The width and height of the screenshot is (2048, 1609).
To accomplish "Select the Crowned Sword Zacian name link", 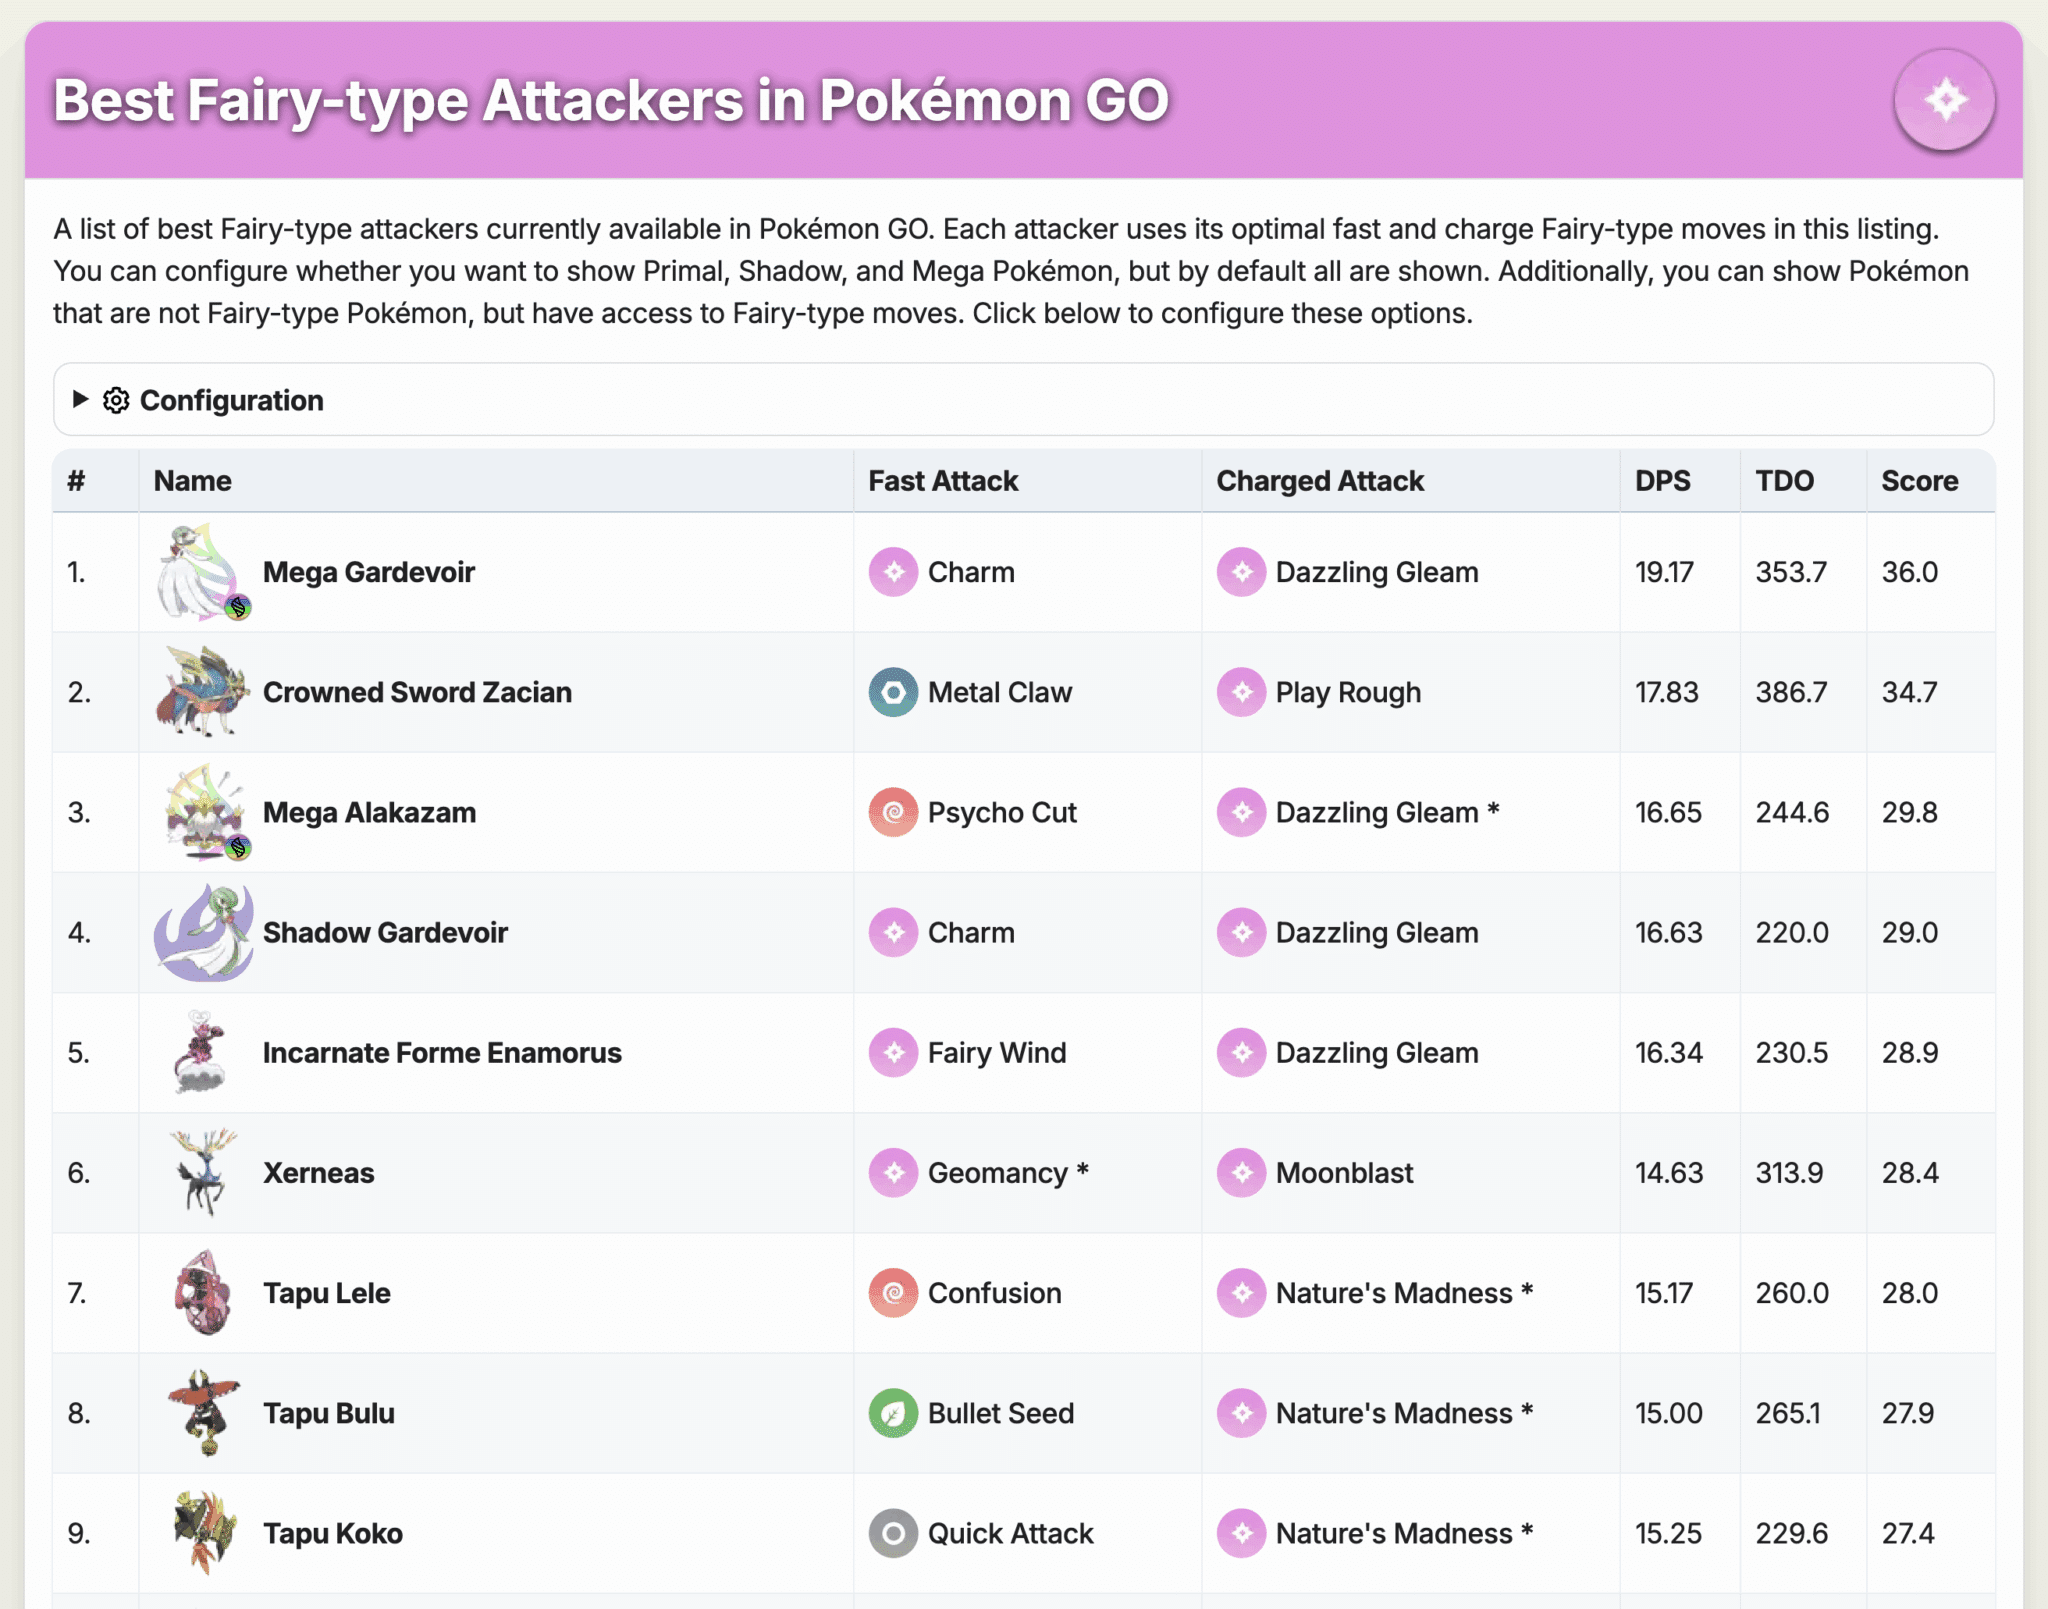I will [x=417, y=692].
